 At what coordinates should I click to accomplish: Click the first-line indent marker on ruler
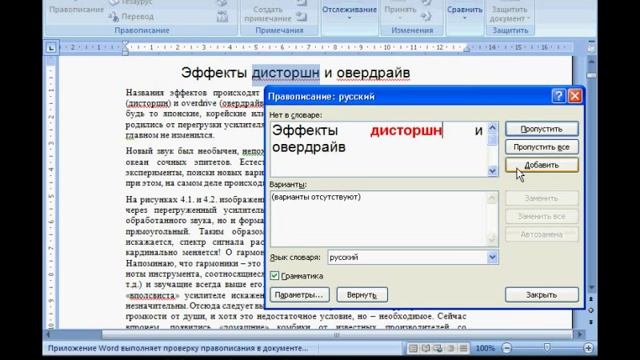(125, 44)
